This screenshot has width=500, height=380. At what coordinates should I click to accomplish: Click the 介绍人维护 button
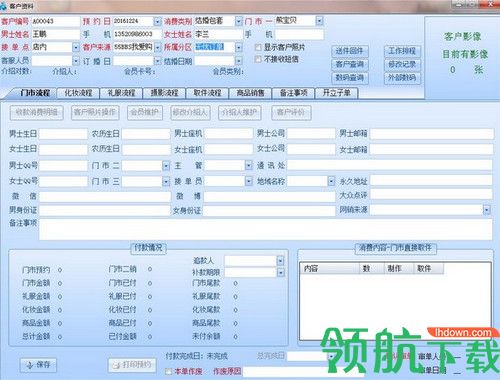coord(240,113)
